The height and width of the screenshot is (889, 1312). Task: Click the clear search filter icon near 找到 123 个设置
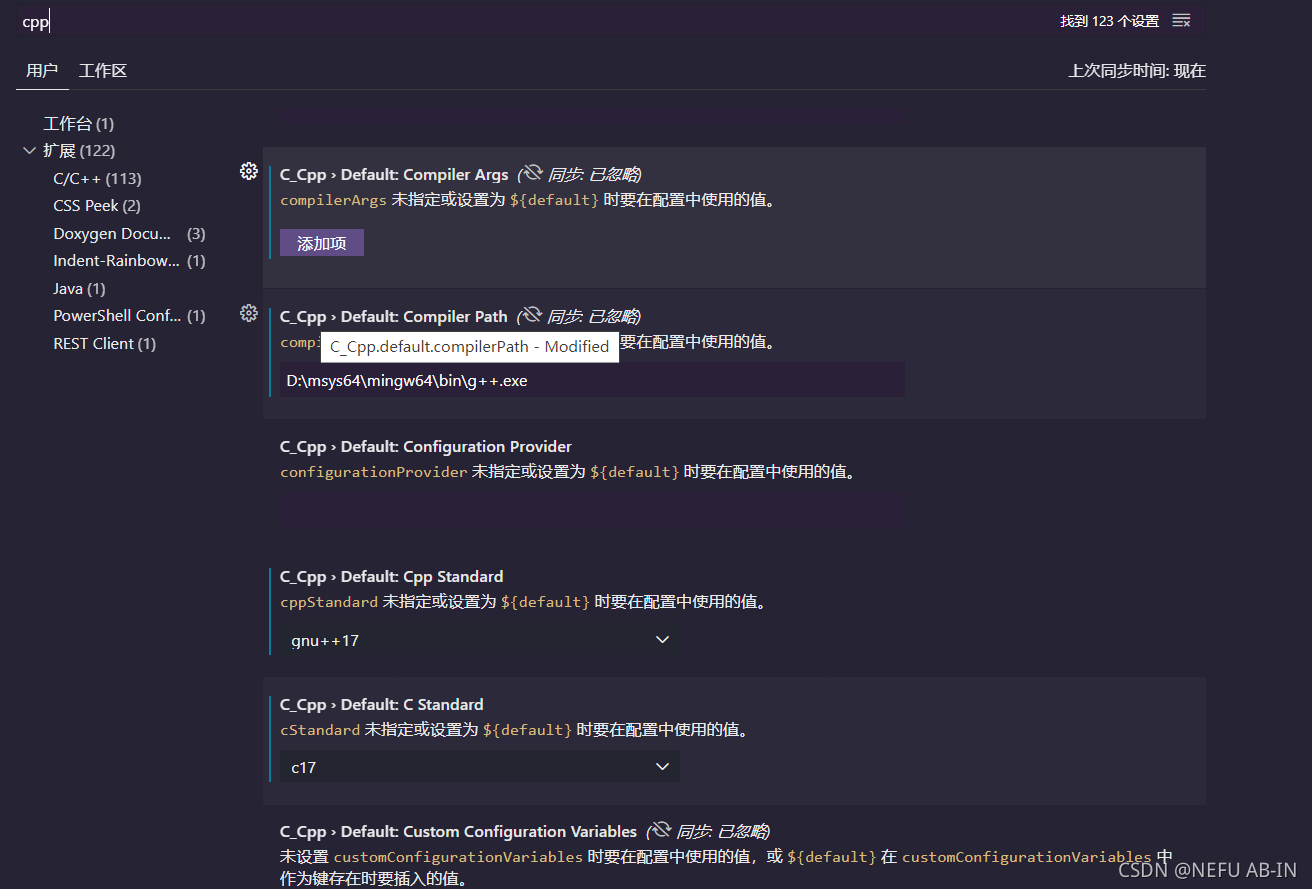1181,19
